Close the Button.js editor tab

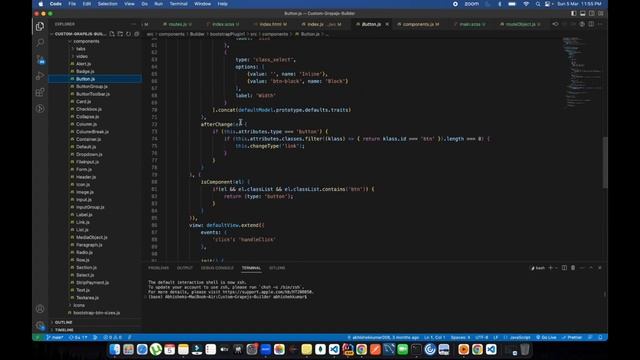point(387,24)
